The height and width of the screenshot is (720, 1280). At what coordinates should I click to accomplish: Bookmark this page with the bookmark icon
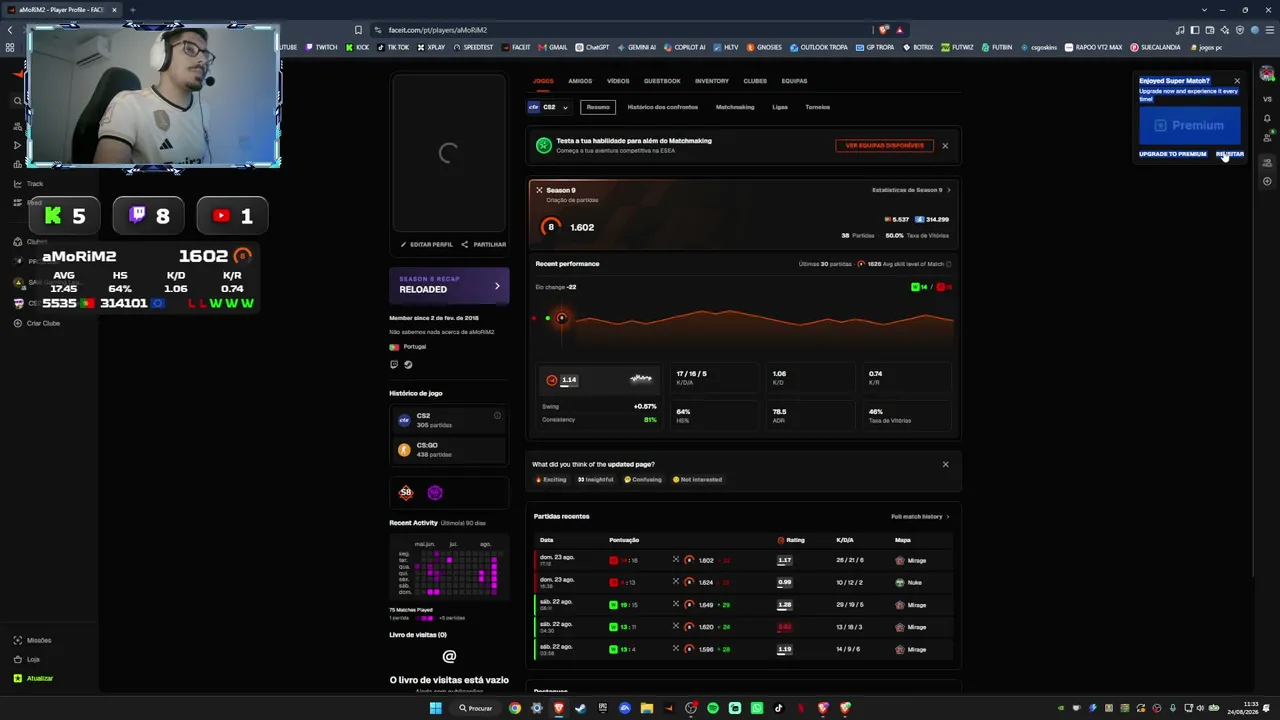[x=358, y=30]
